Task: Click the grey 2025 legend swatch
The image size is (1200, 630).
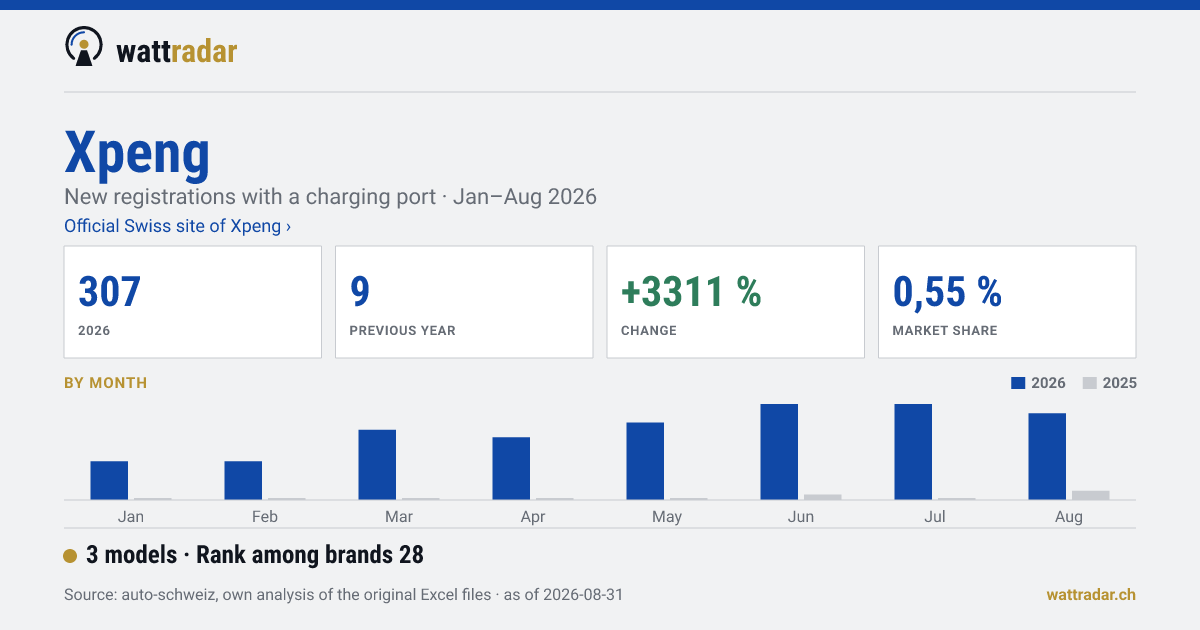Action: [x=1090, y=383]
